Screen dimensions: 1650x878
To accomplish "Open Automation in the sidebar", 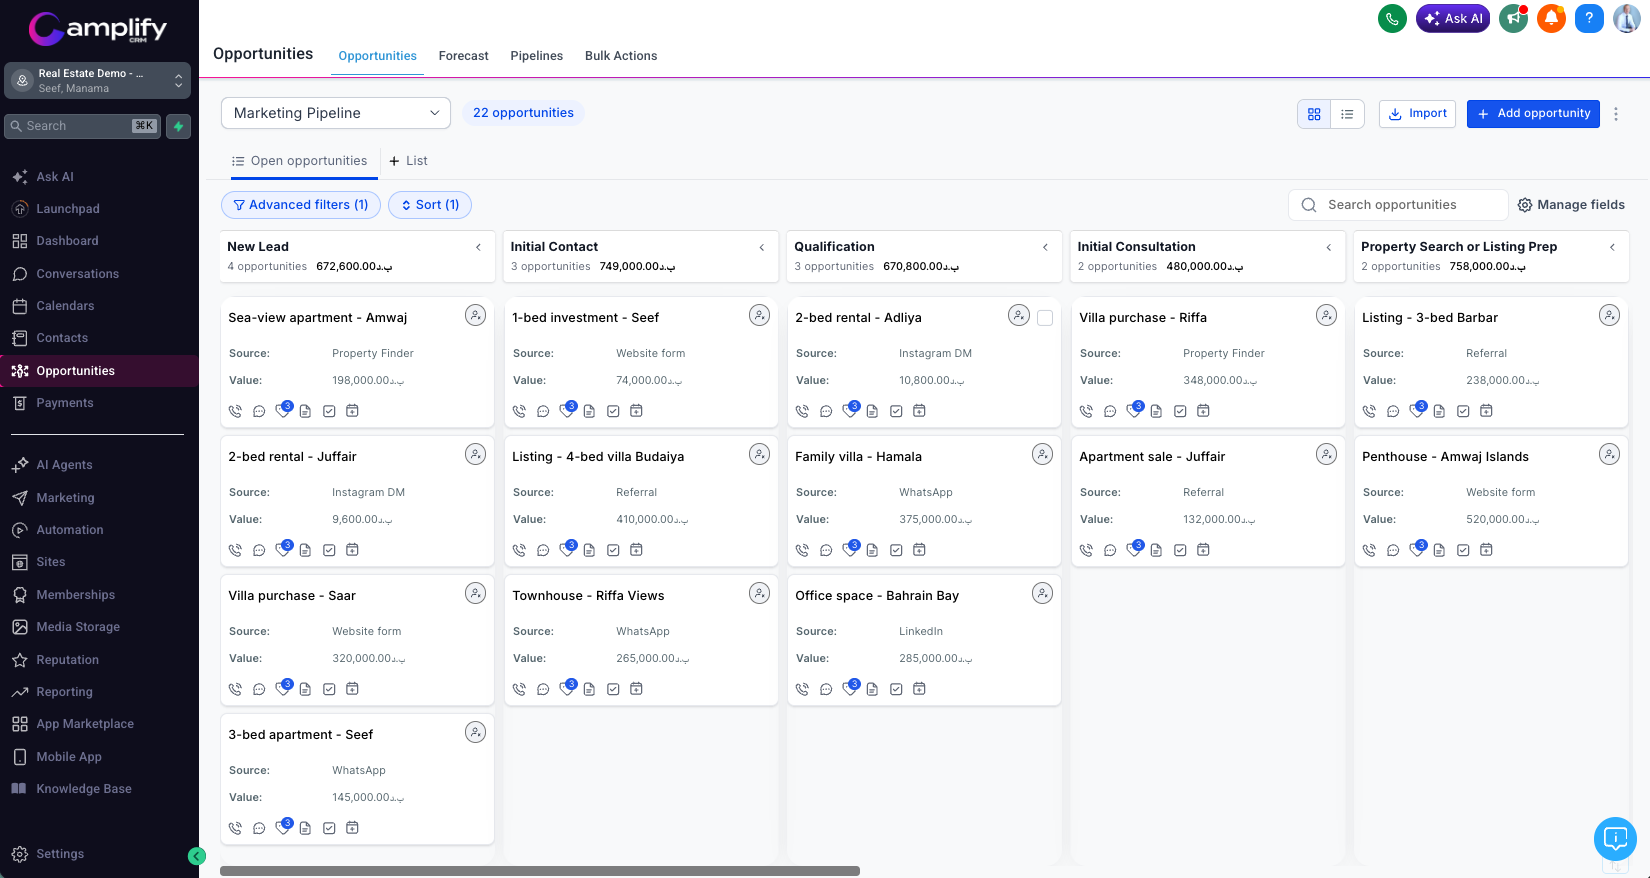I will point(70,530).
